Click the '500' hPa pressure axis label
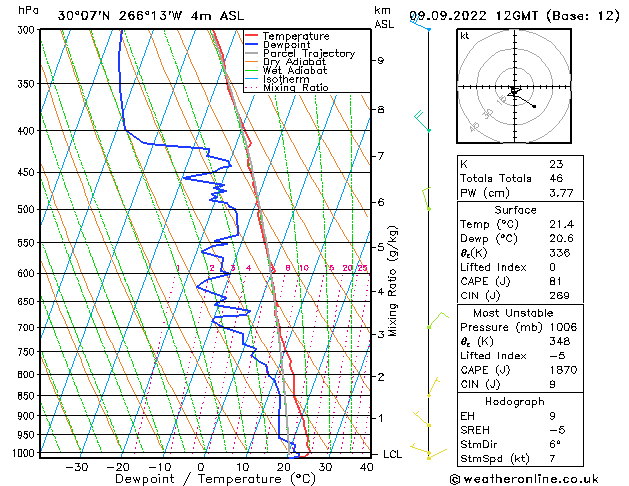 pyautogui.click(x=28, y=210)
